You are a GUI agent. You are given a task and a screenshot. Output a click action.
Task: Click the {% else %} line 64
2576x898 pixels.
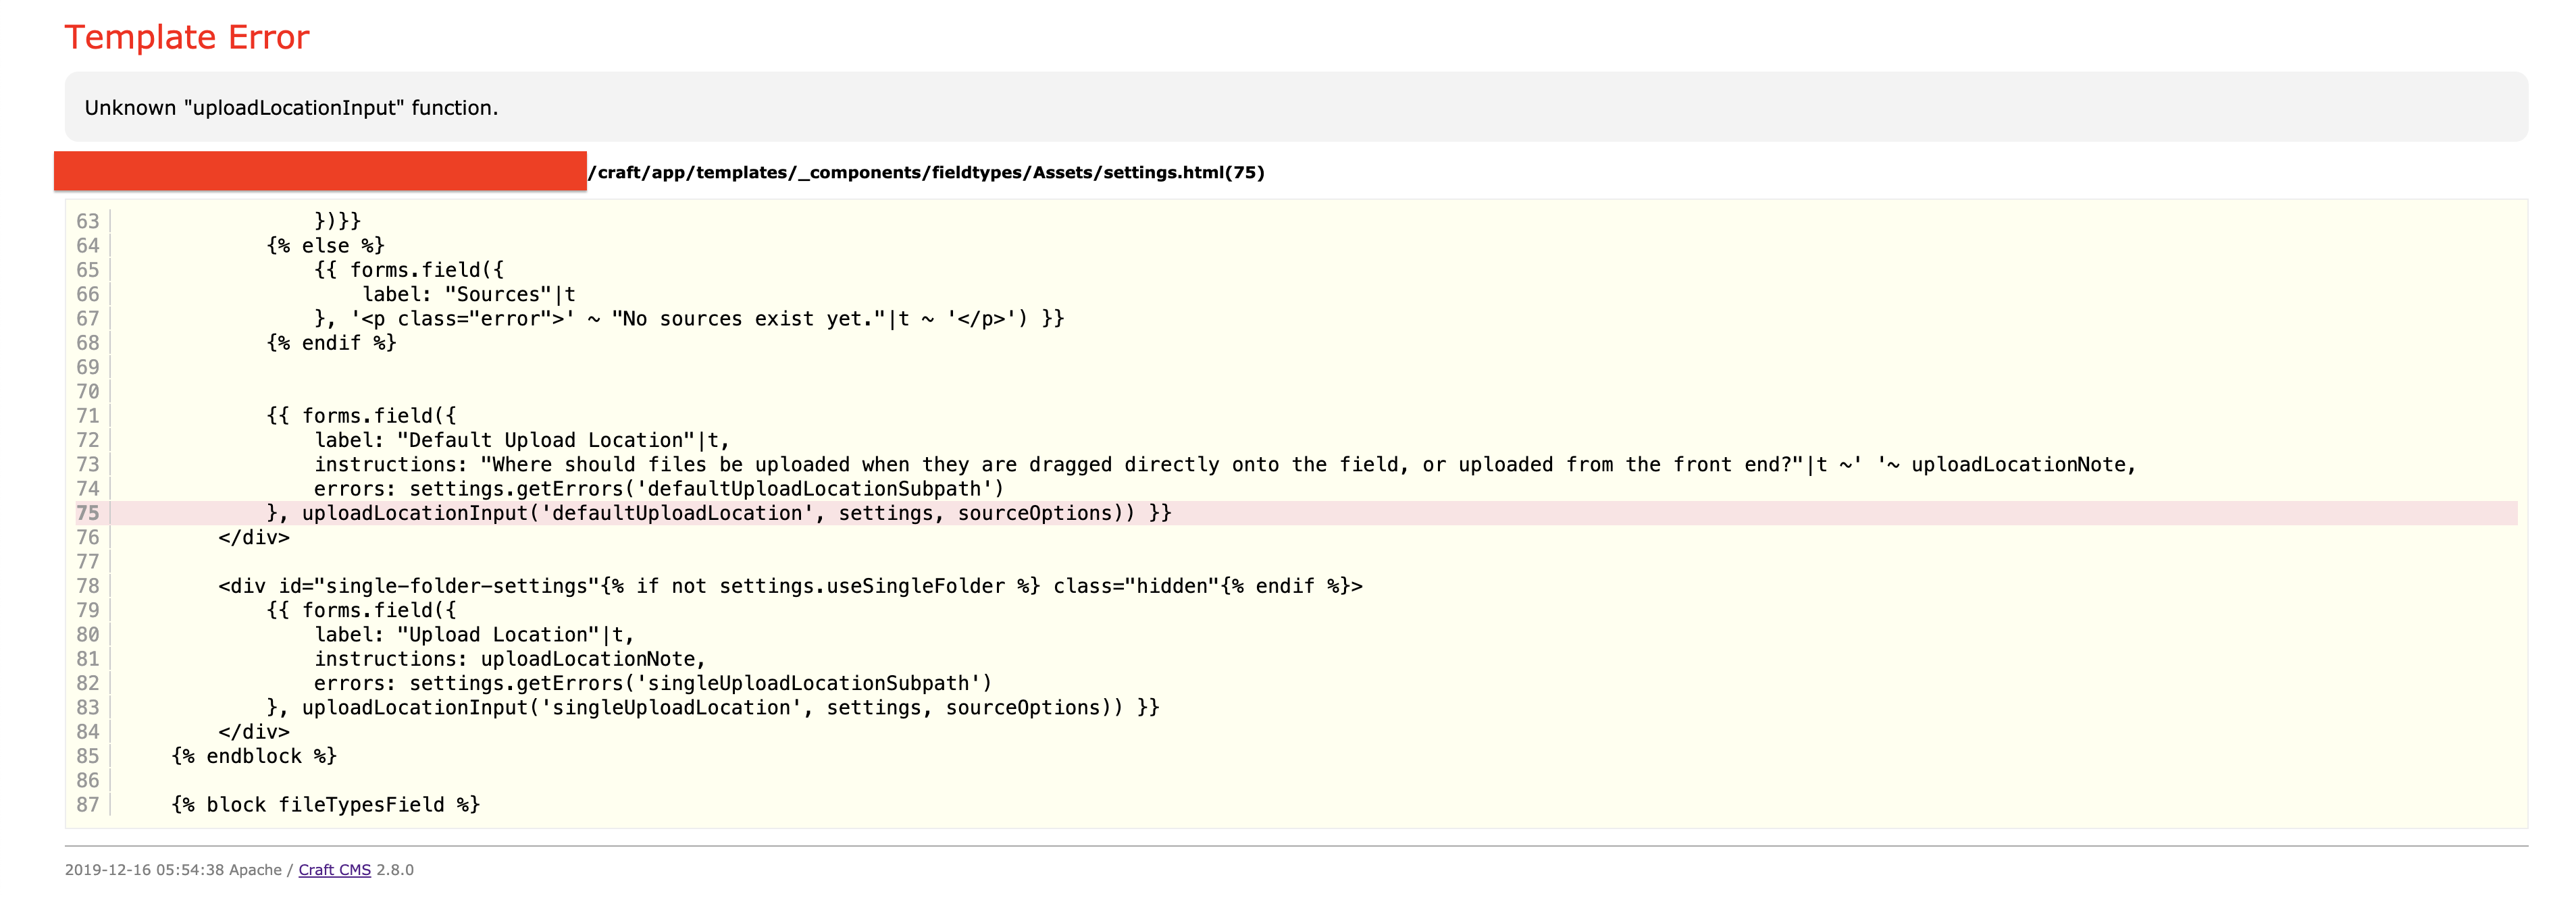pyautogui.click(x=325, y=245)
